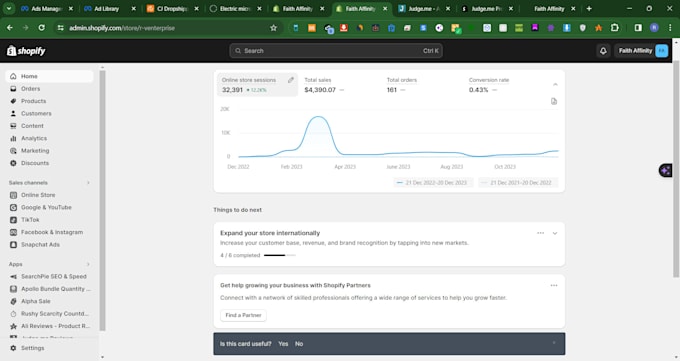Dismiss the card useful feedback bar
This screenshot has width=680, height=361.
[x=554, y=343]
